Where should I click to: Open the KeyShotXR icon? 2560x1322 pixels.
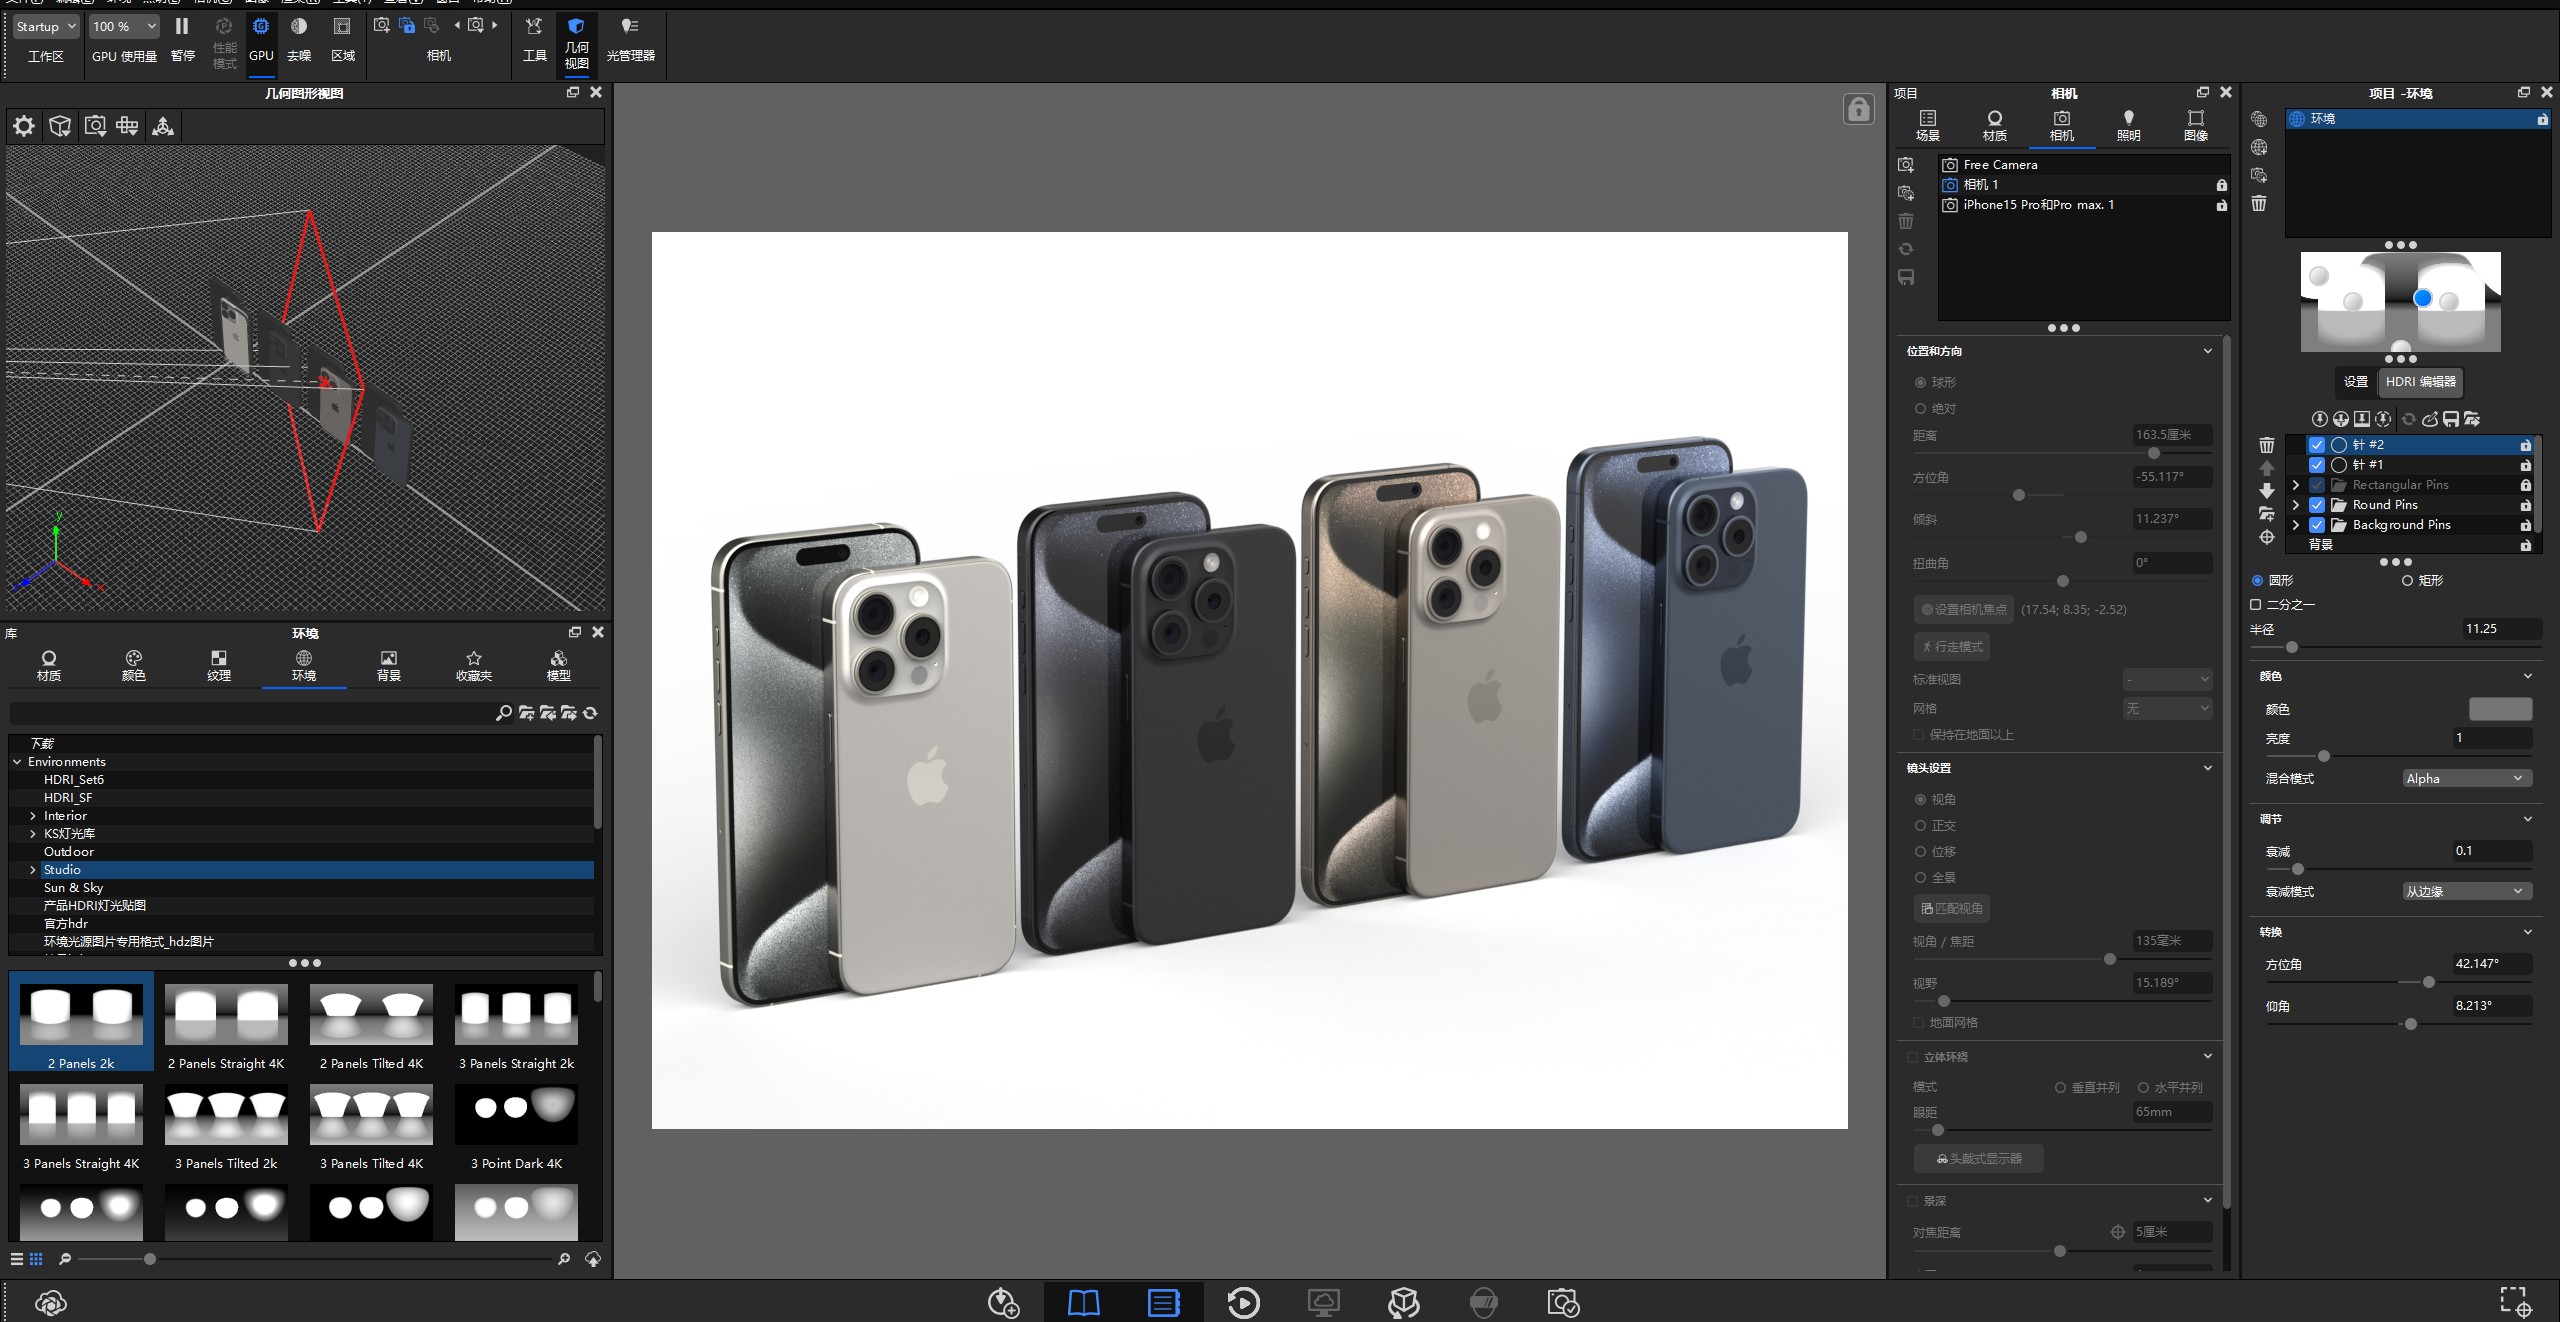click(x=1403, y=1302)
